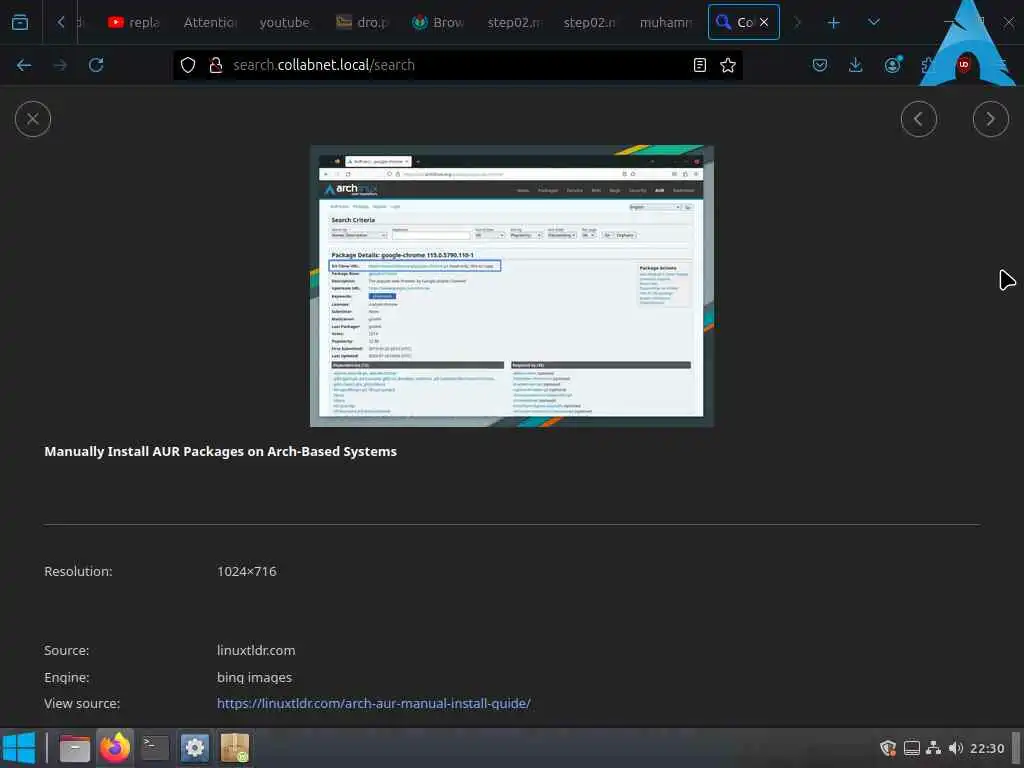The image size is (1024, 768).
Task: Launch file manager from taskbar
Action: click(x=75, y=748)
